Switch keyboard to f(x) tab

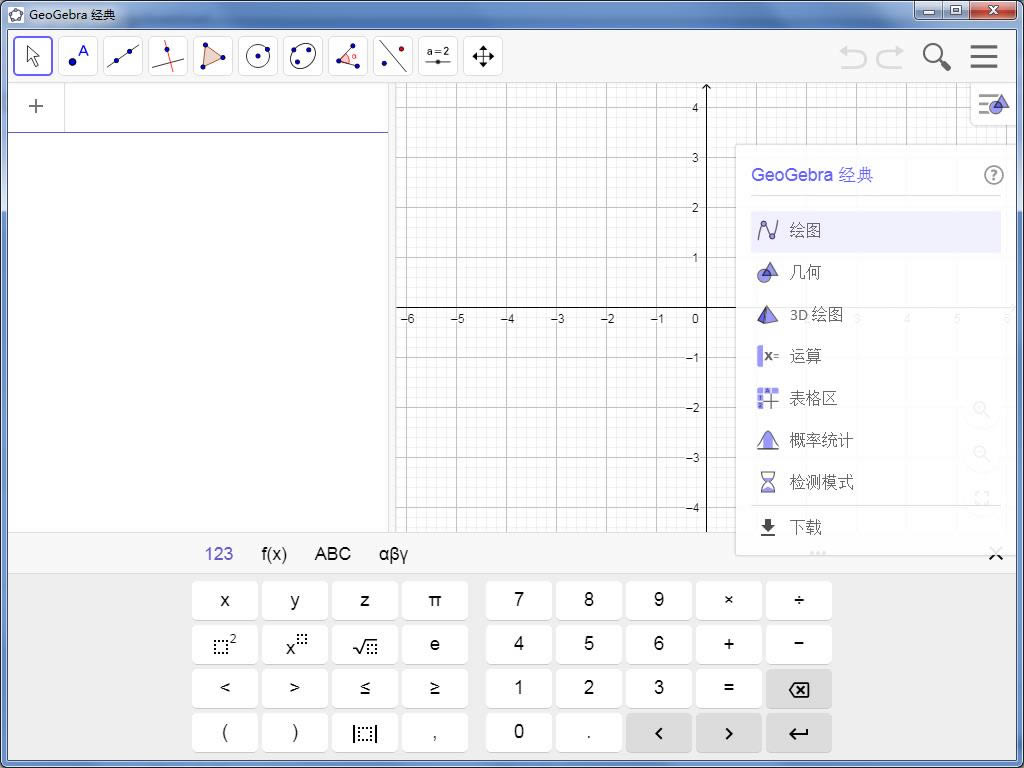point(274,554)
